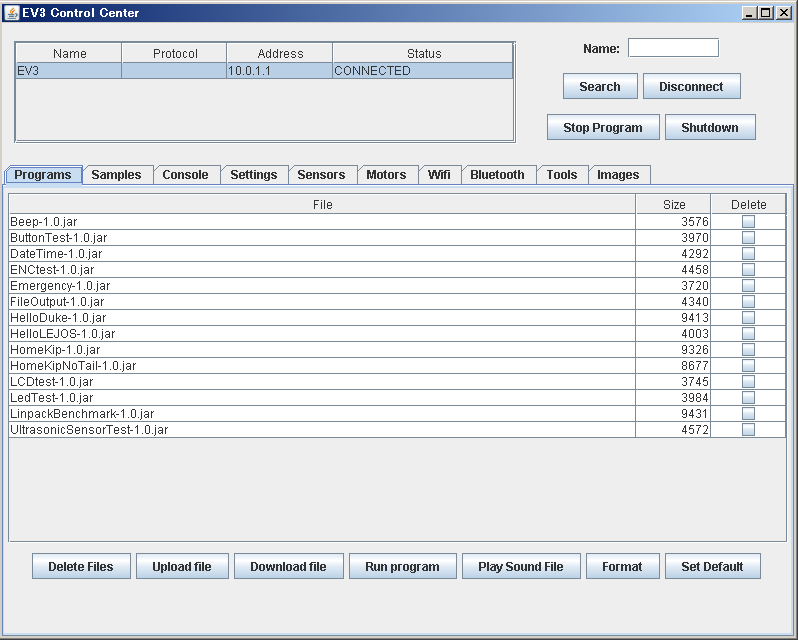
Task: Open the Bluetooth tab
Action: 497,174
